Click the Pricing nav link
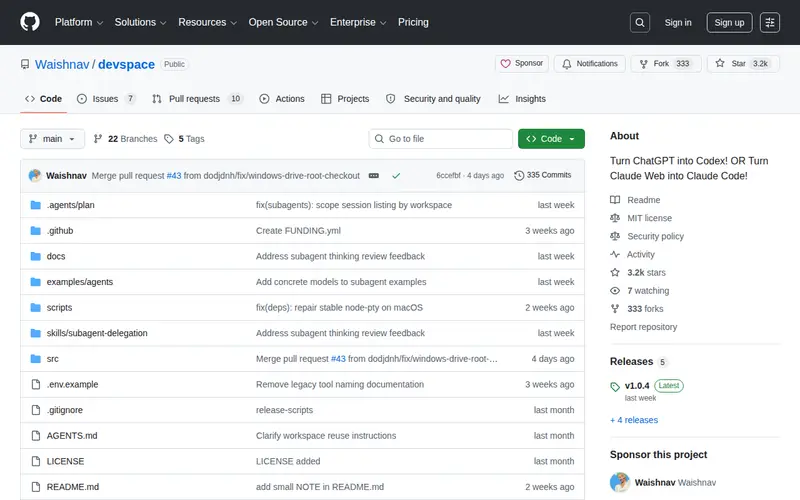The width and height of the screenshot is (800, 500). point(413,22)
